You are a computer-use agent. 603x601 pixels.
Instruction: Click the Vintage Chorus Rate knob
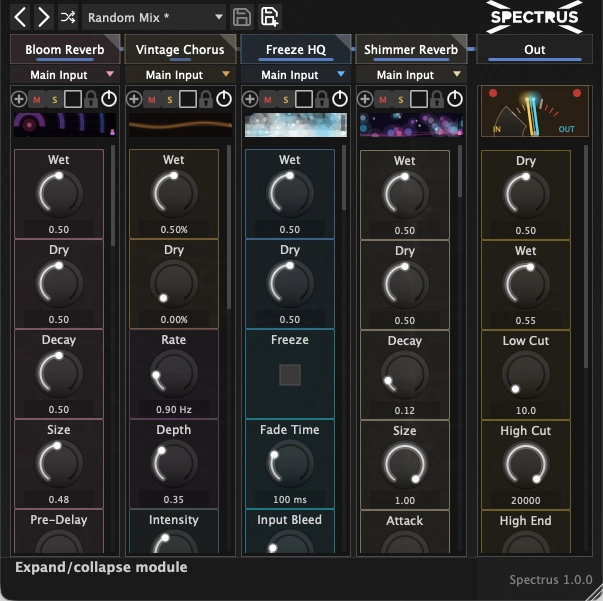pos(174,373)
